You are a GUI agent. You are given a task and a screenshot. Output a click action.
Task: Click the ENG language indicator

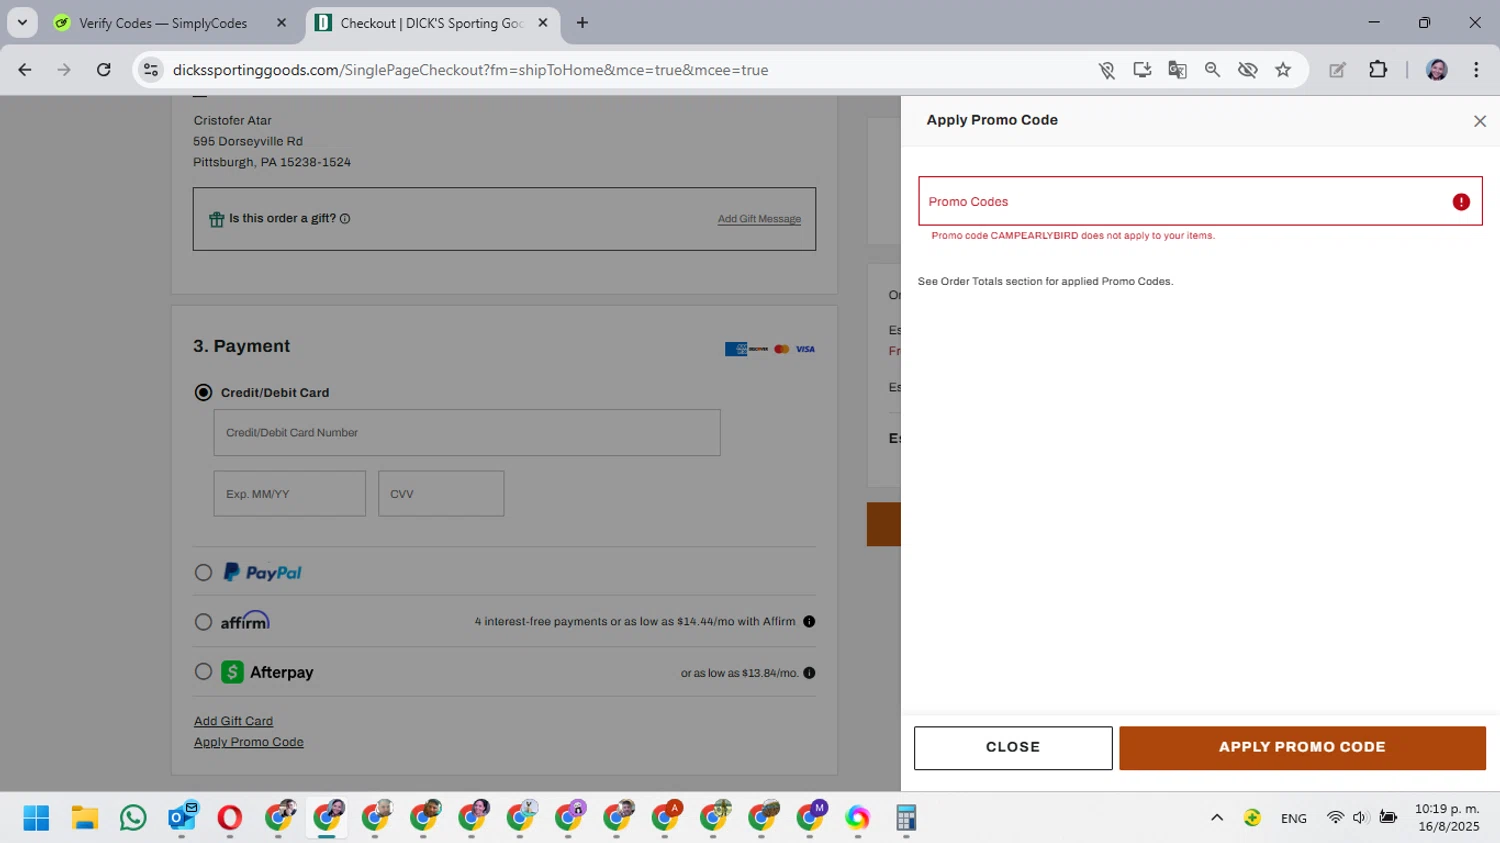(1293, 819)
